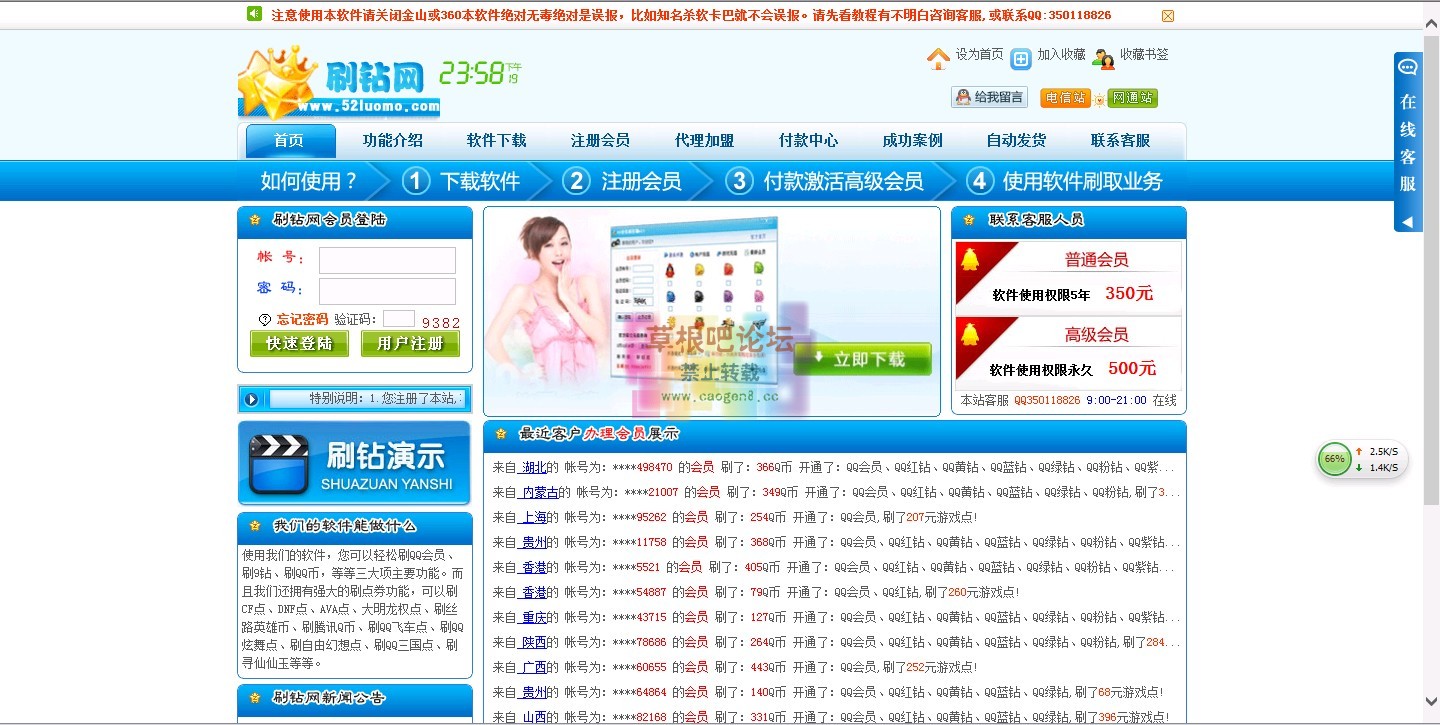Click the 帐号 input field
Screen dimensions: 1440x725
[387, 260]
